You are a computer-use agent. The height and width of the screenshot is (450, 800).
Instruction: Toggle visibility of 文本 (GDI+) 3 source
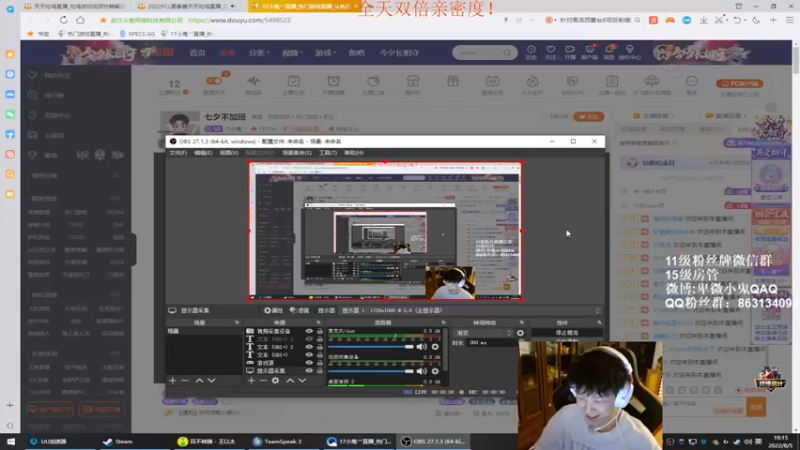click(x=309, y=339)
